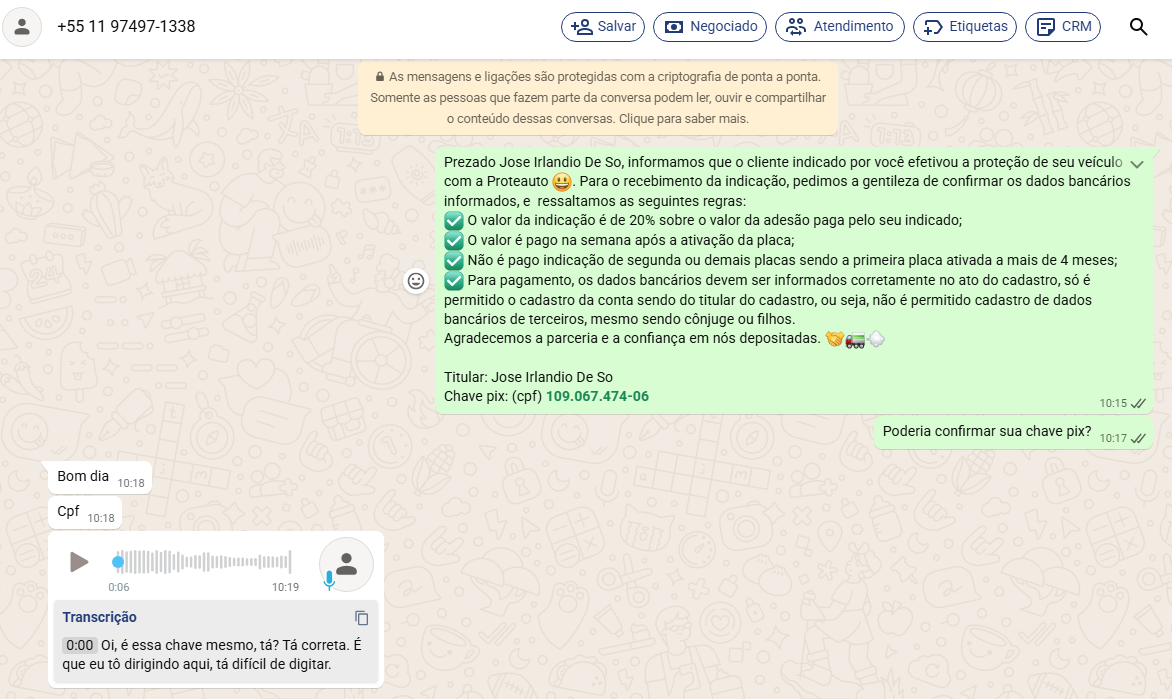This screenshot has height=699, width=1172.
Task: Open the Negociado button
Action: [x=710, y=27]
